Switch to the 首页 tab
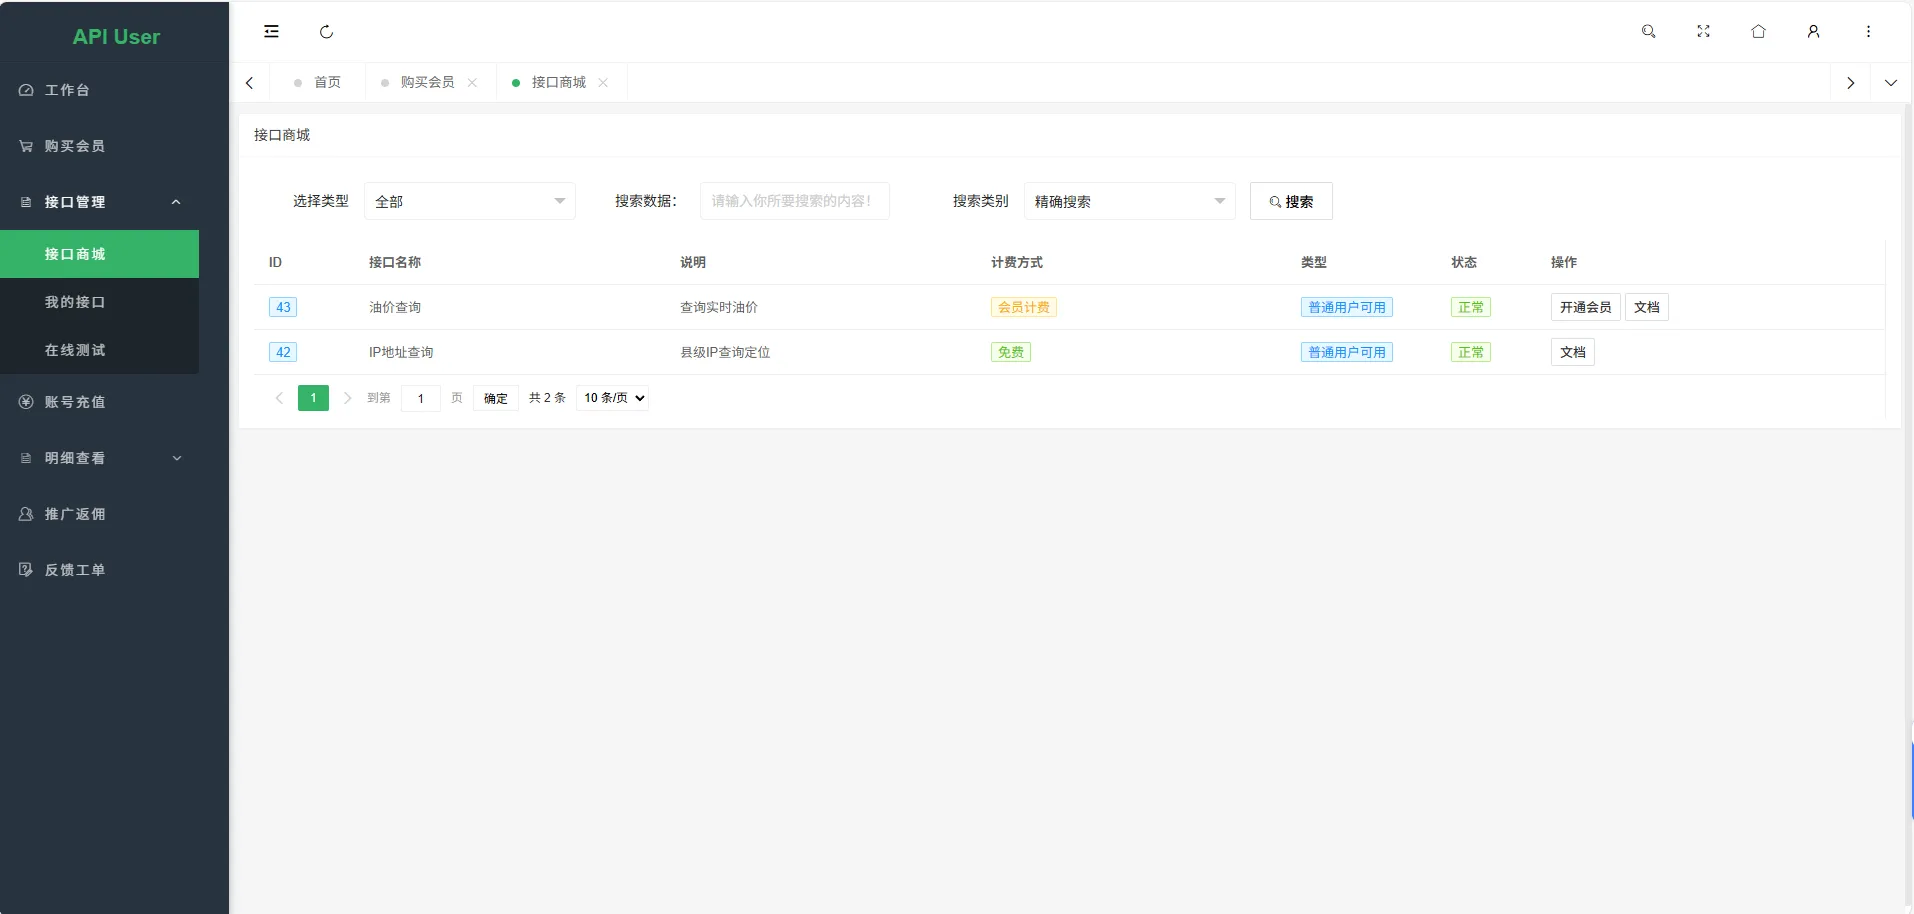1914x914 pixels. point(325,82)
